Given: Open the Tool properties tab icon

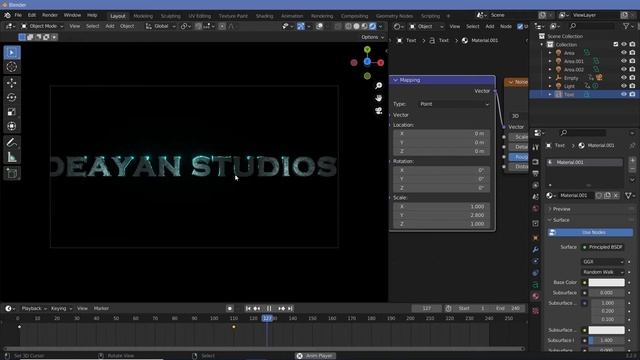Looking at the screenshot, I should 536,147.
